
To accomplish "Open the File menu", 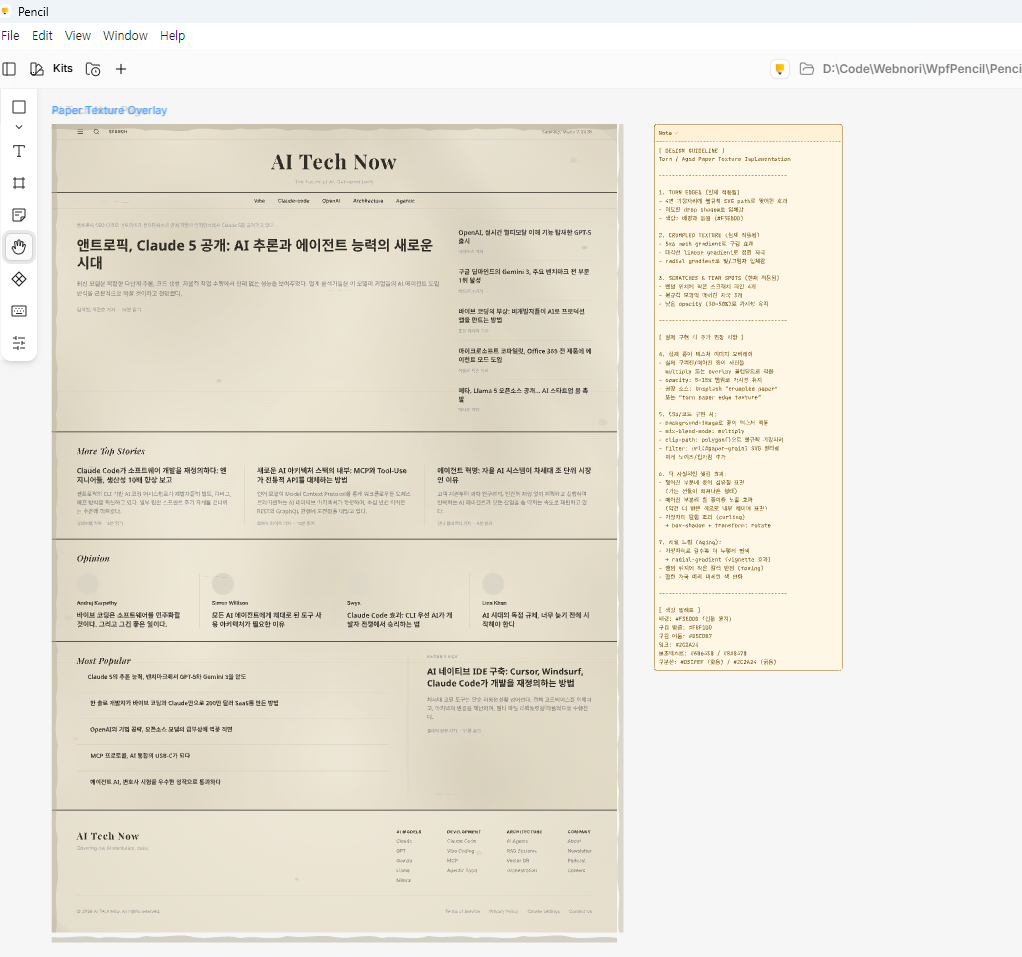I will [10, 35].
